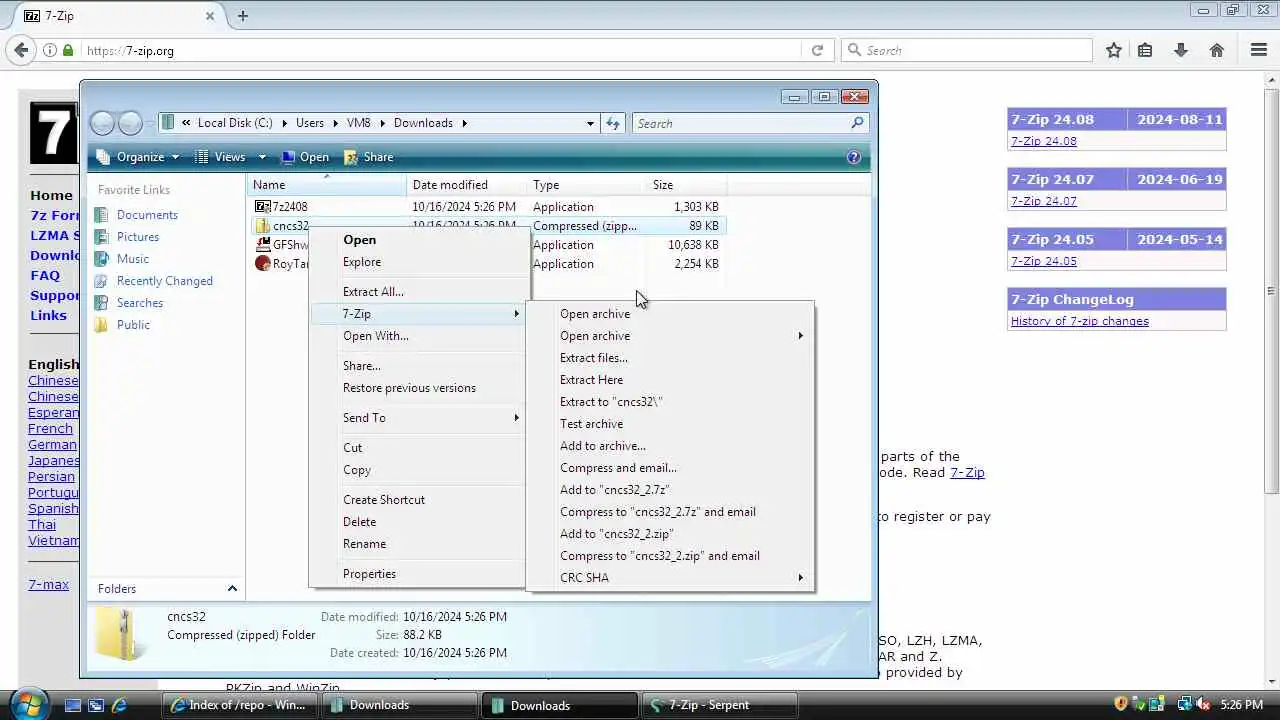Expand the Views dropdown arrow
This screenshot has width=1280, height=720.
[262, 157]
